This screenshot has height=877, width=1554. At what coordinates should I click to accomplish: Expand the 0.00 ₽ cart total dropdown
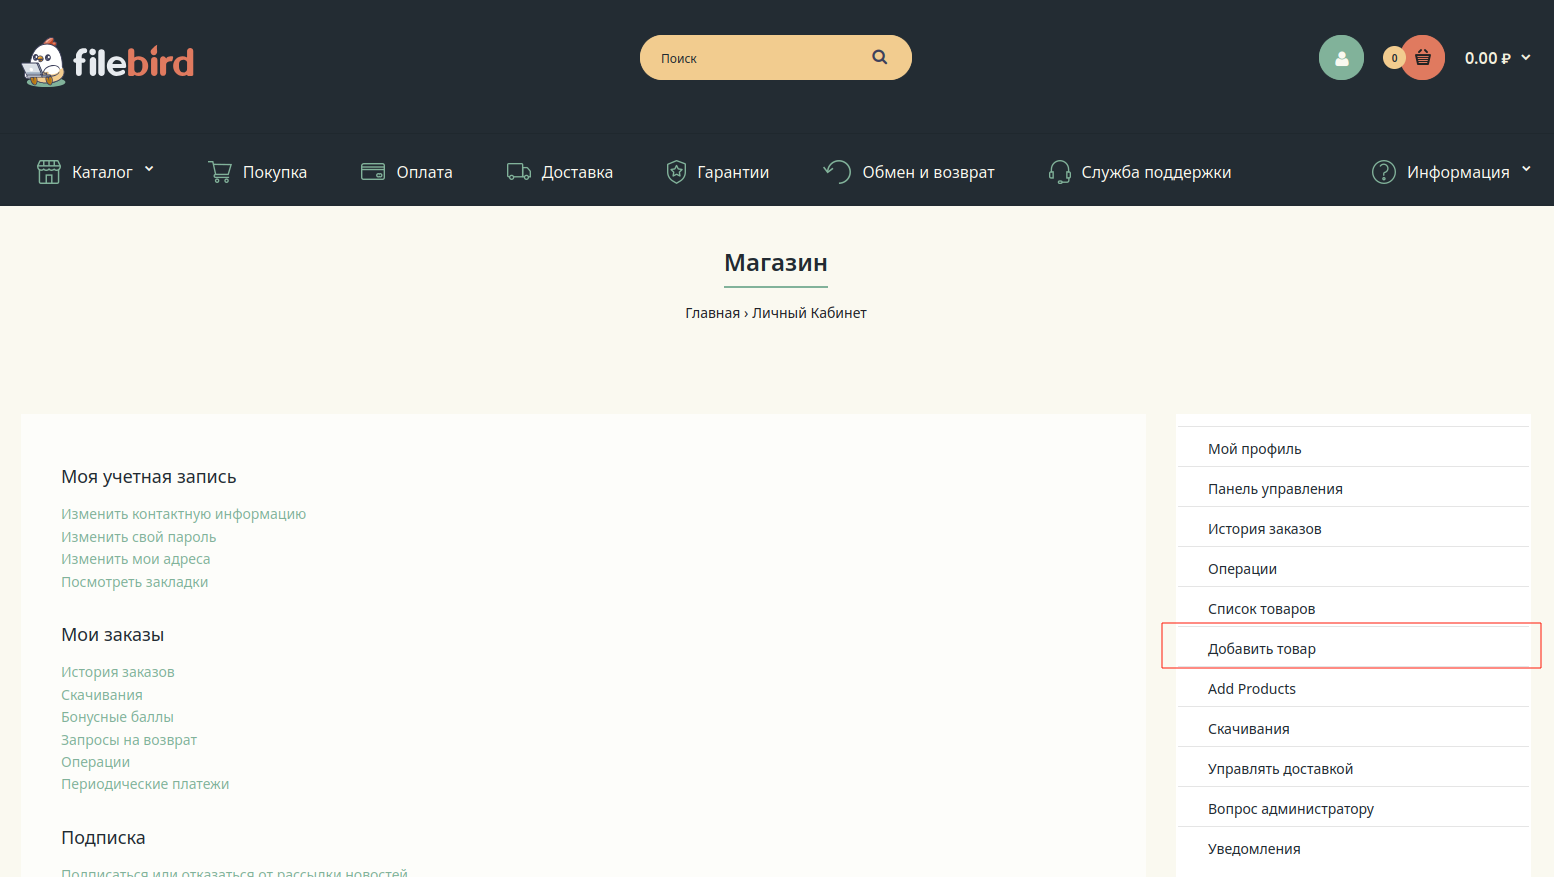coord(1497,58)
